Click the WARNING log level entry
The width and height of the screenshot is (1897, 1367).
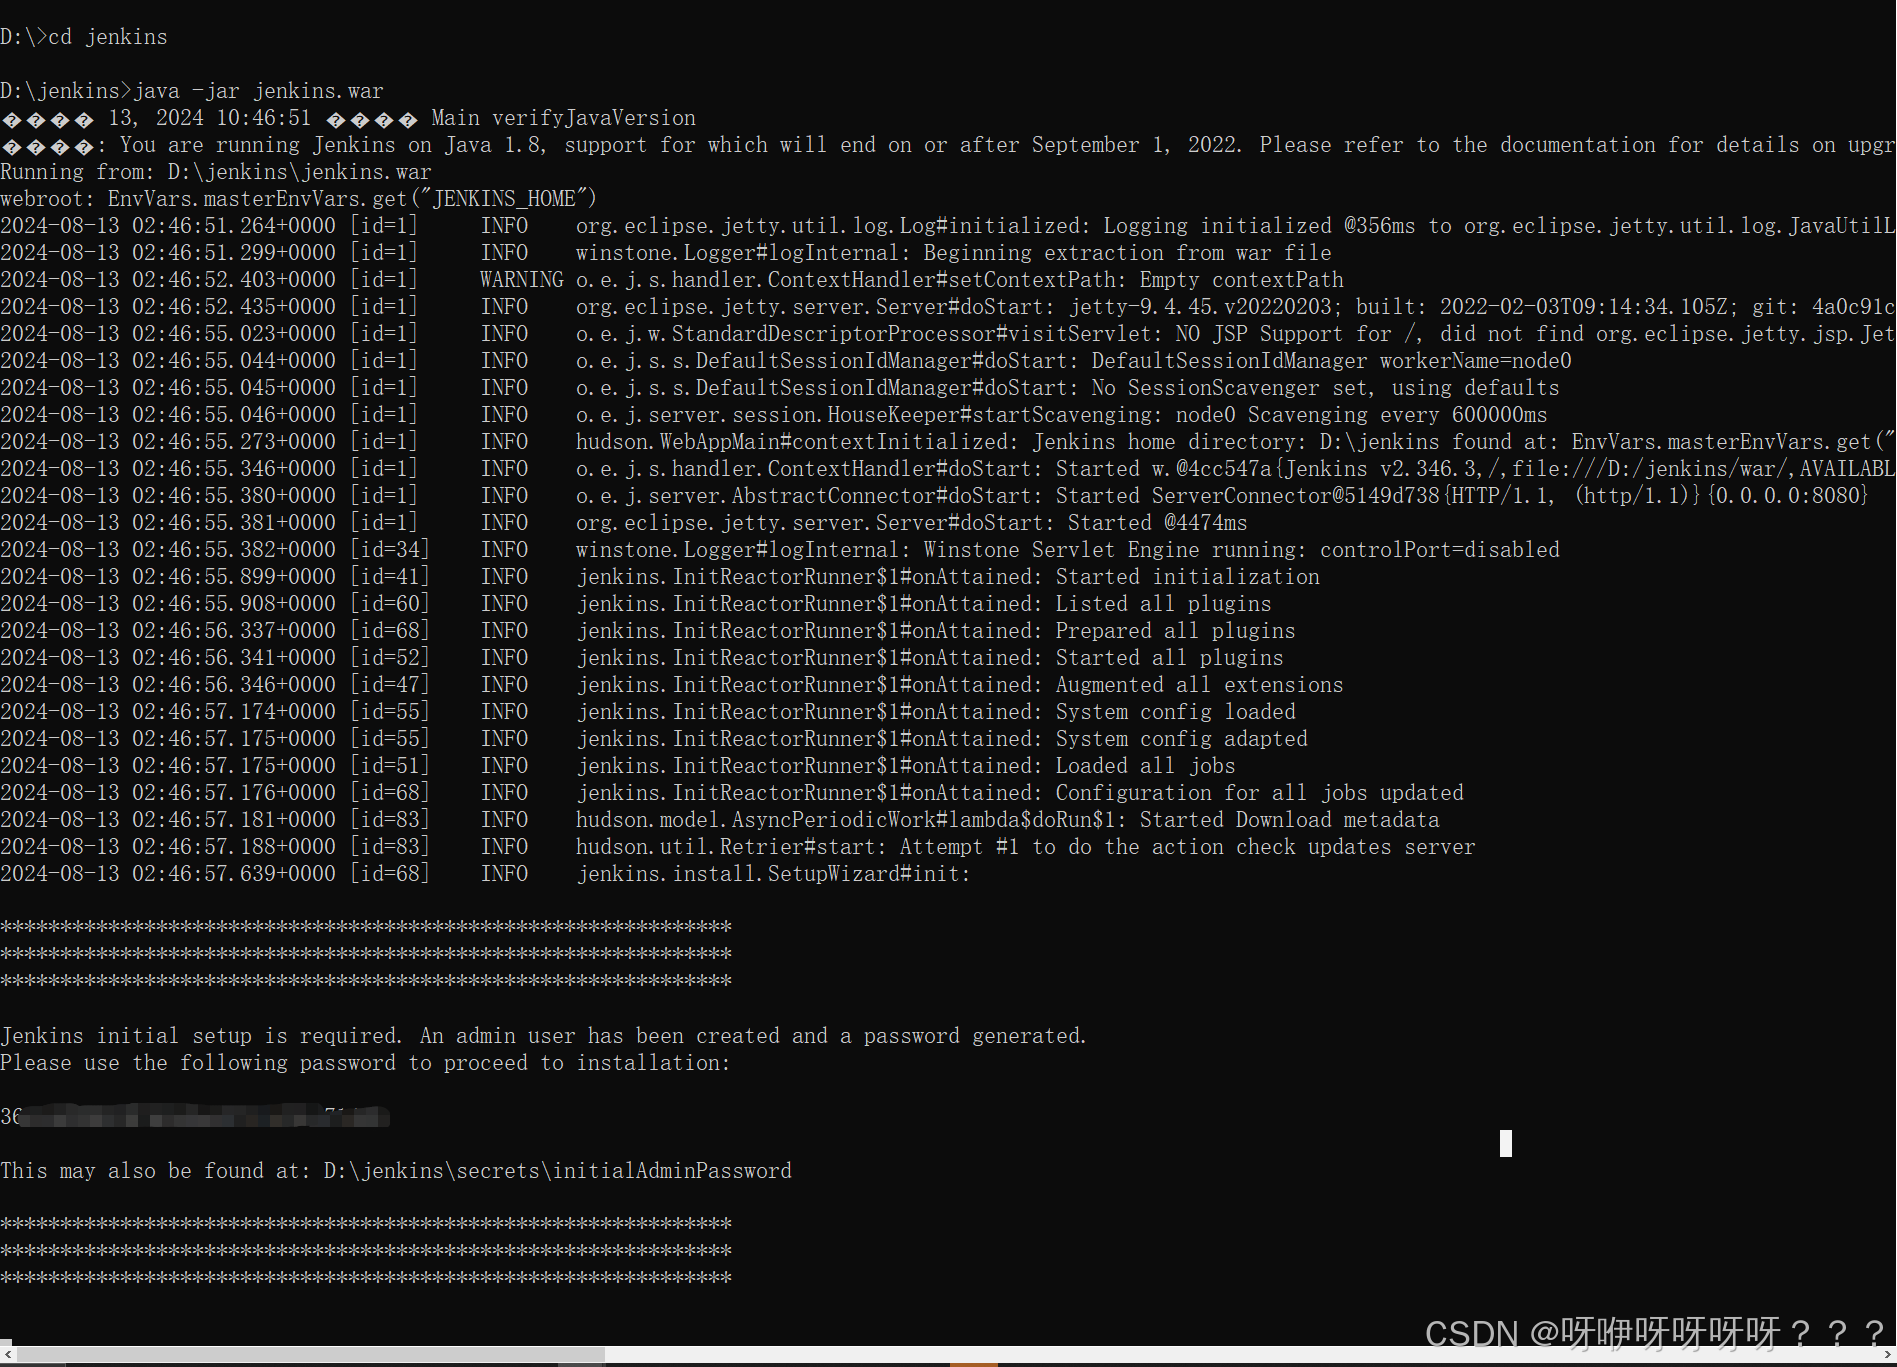coord(521,279)
